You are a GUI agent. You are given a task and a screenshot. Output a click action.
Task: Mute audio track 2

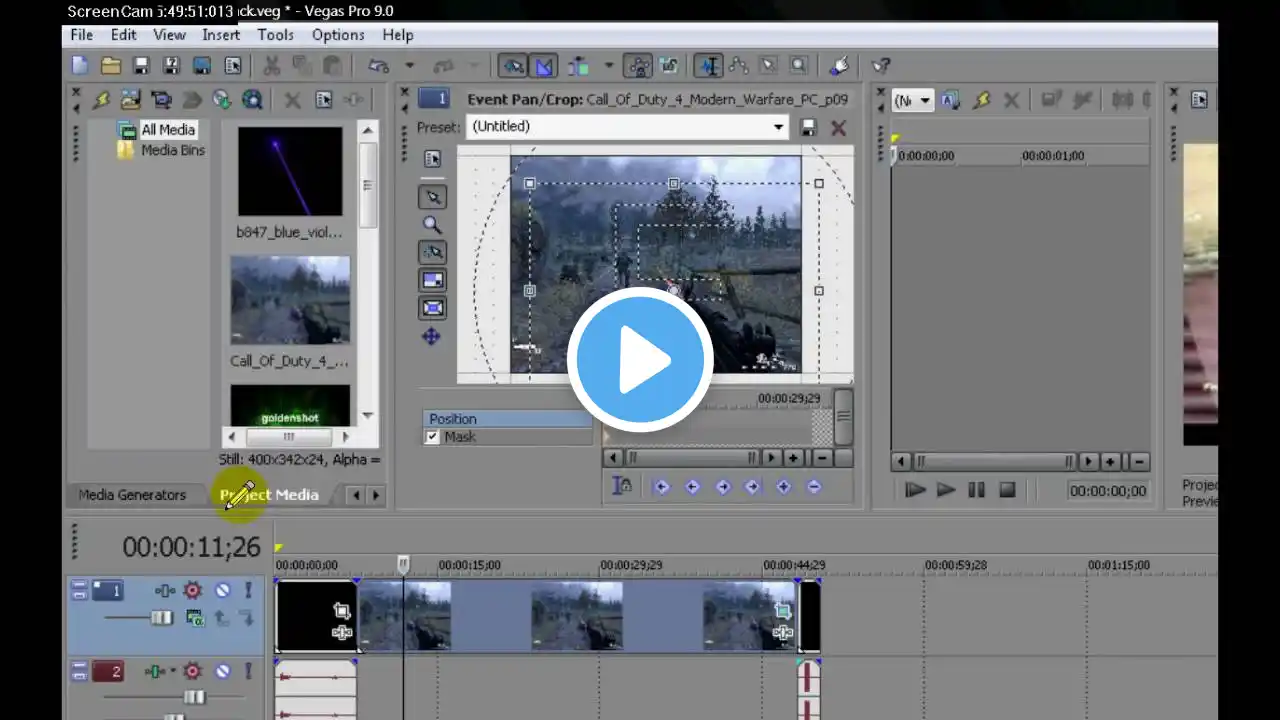(223, 671)
